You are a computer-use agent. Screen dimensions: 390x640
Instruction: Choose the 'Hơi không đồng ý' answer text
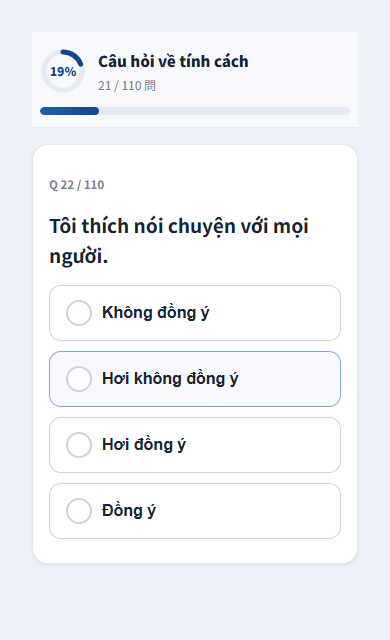click(170, 379)
